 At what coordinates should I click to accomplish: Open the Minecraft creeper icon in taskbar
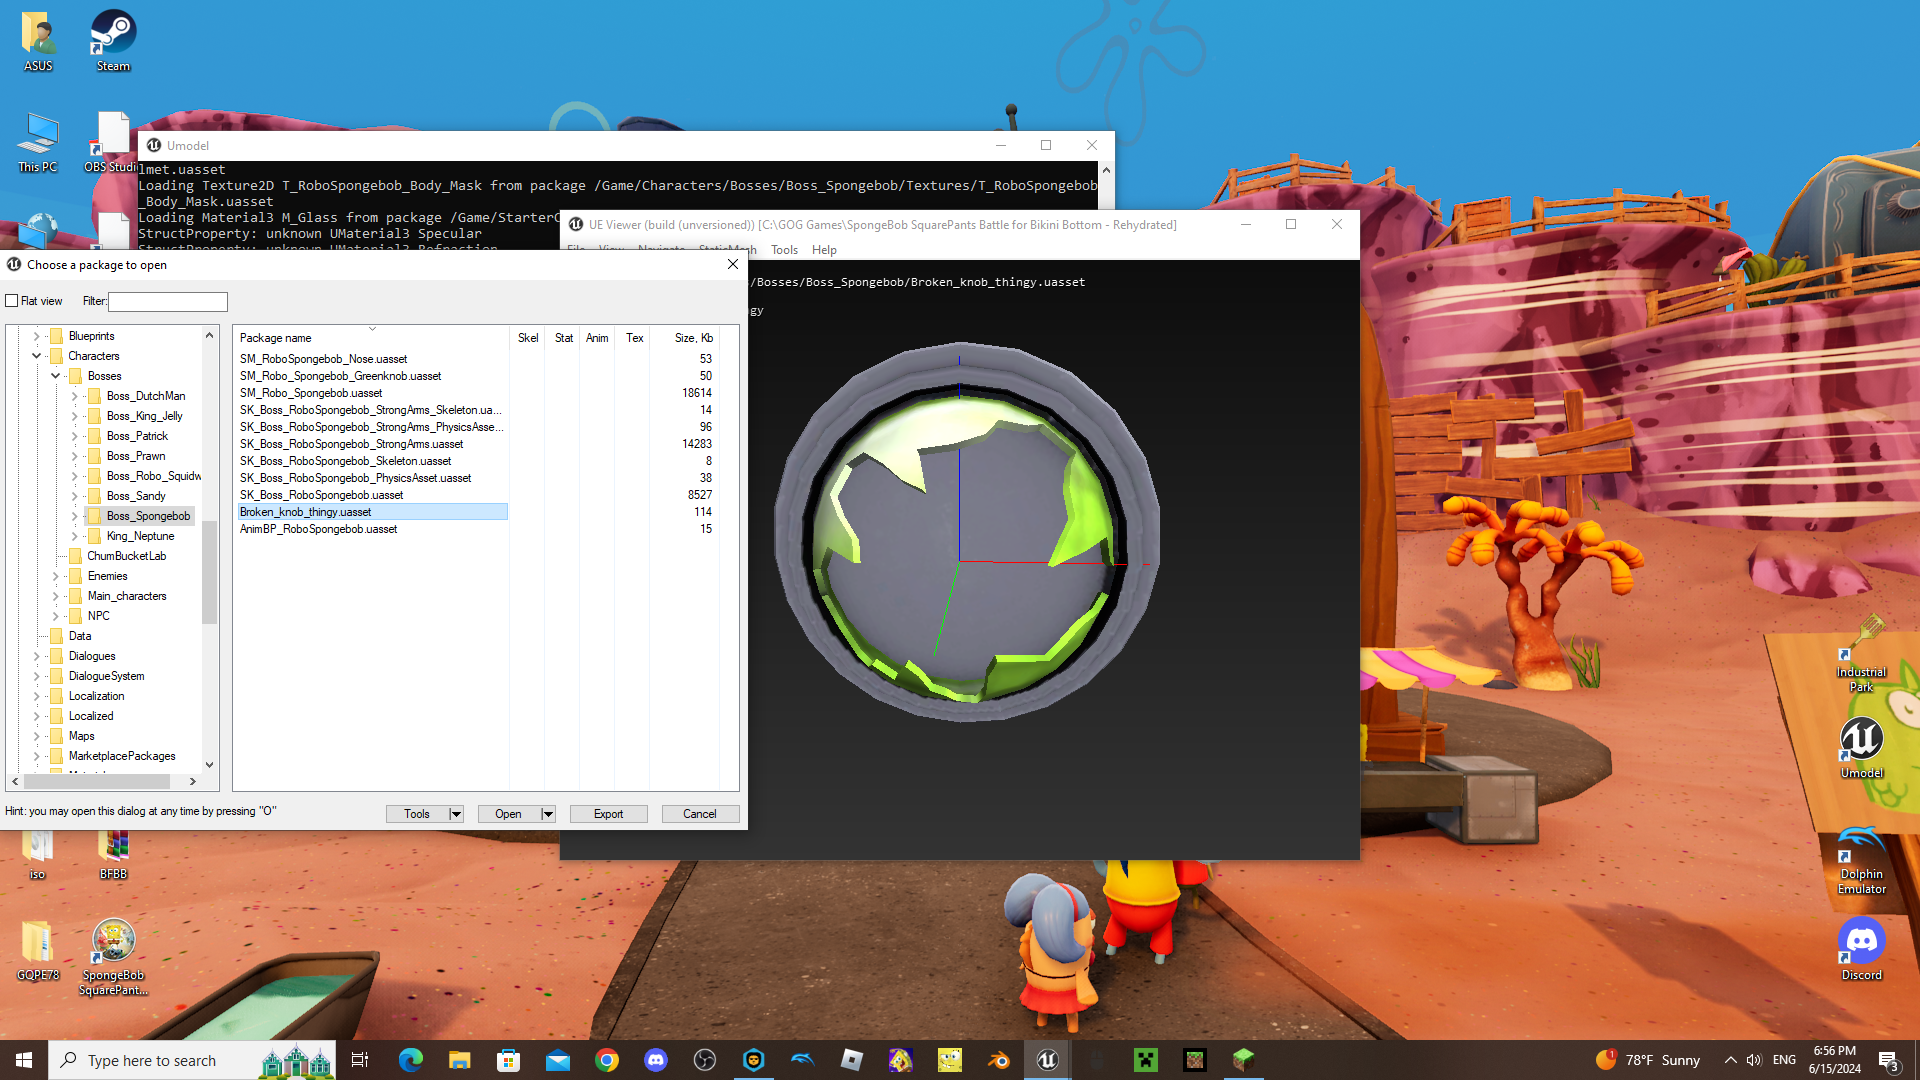1145,1060
